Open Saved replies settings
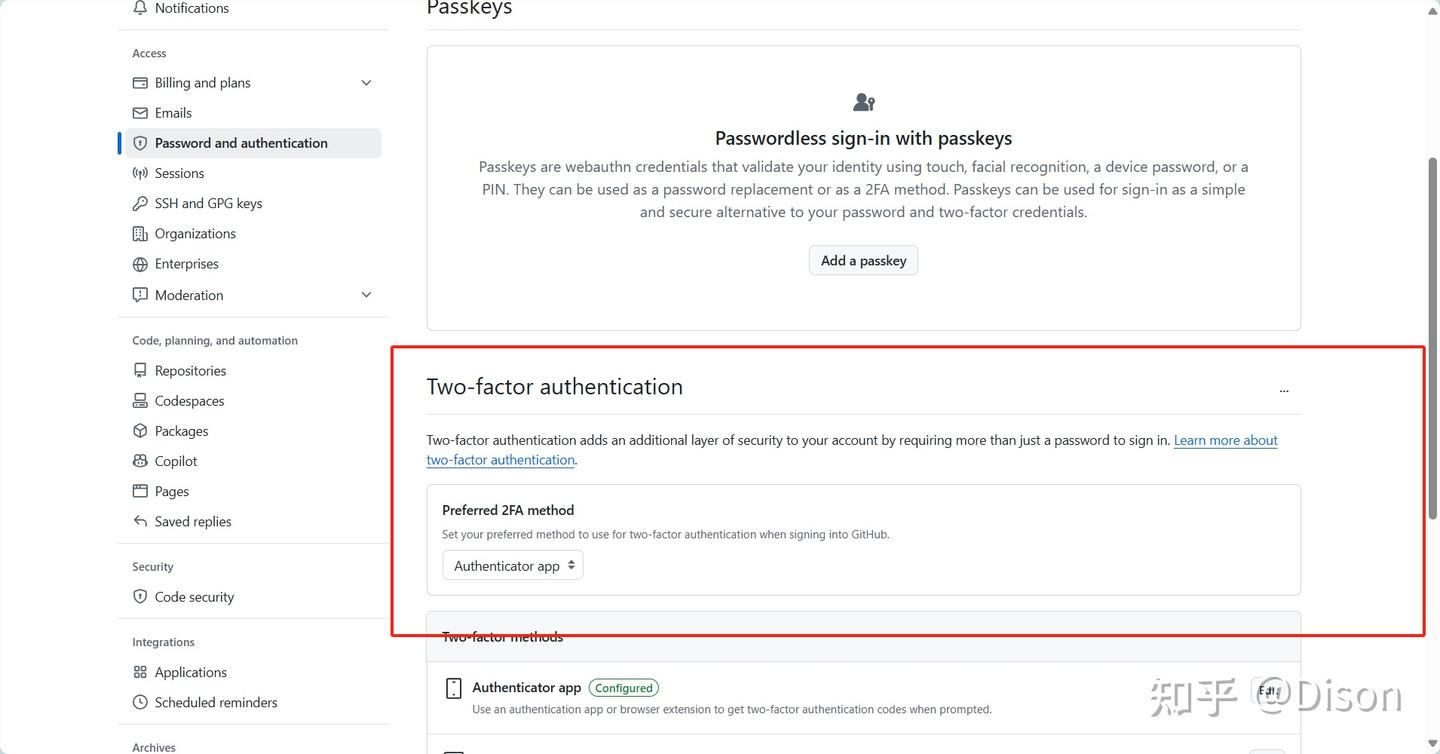This screenshot has width=1440, height=754. [x=193, y=522]
